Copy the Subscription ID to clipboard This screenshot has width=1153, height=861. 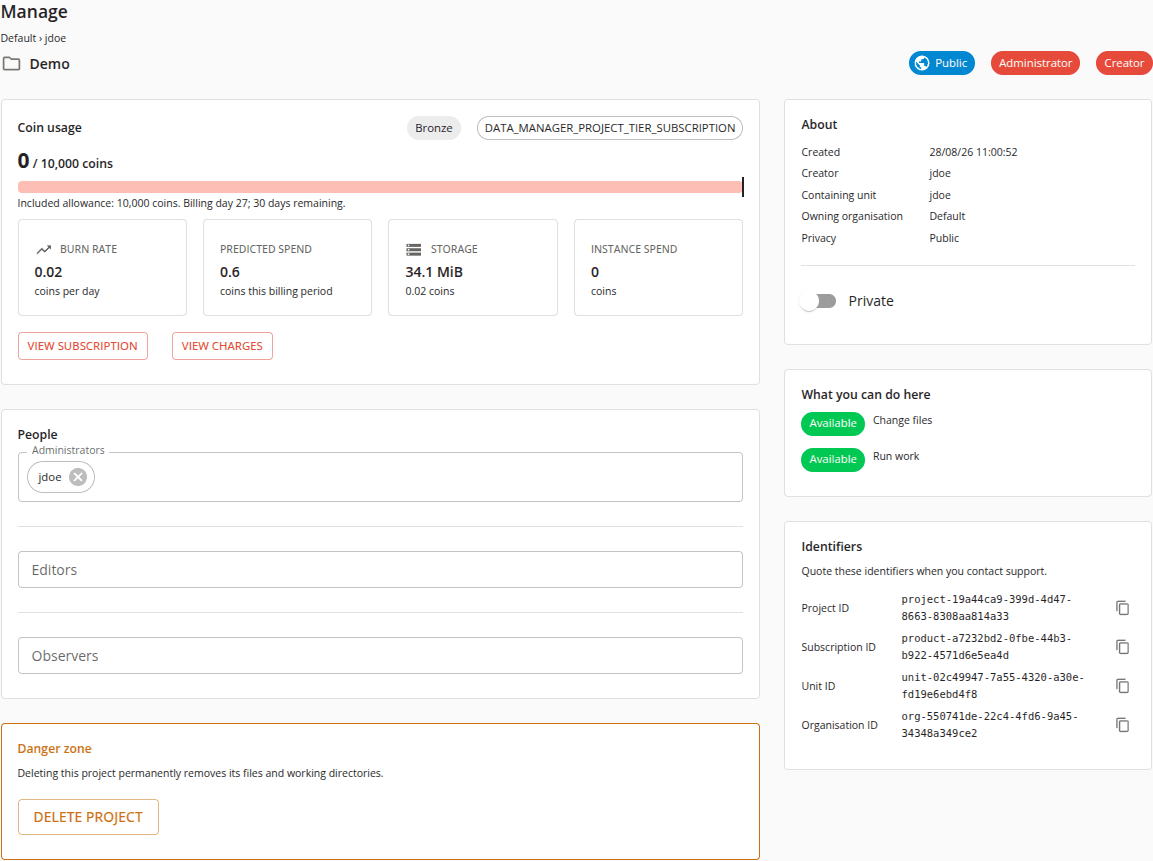click(x=1122, y=647)
